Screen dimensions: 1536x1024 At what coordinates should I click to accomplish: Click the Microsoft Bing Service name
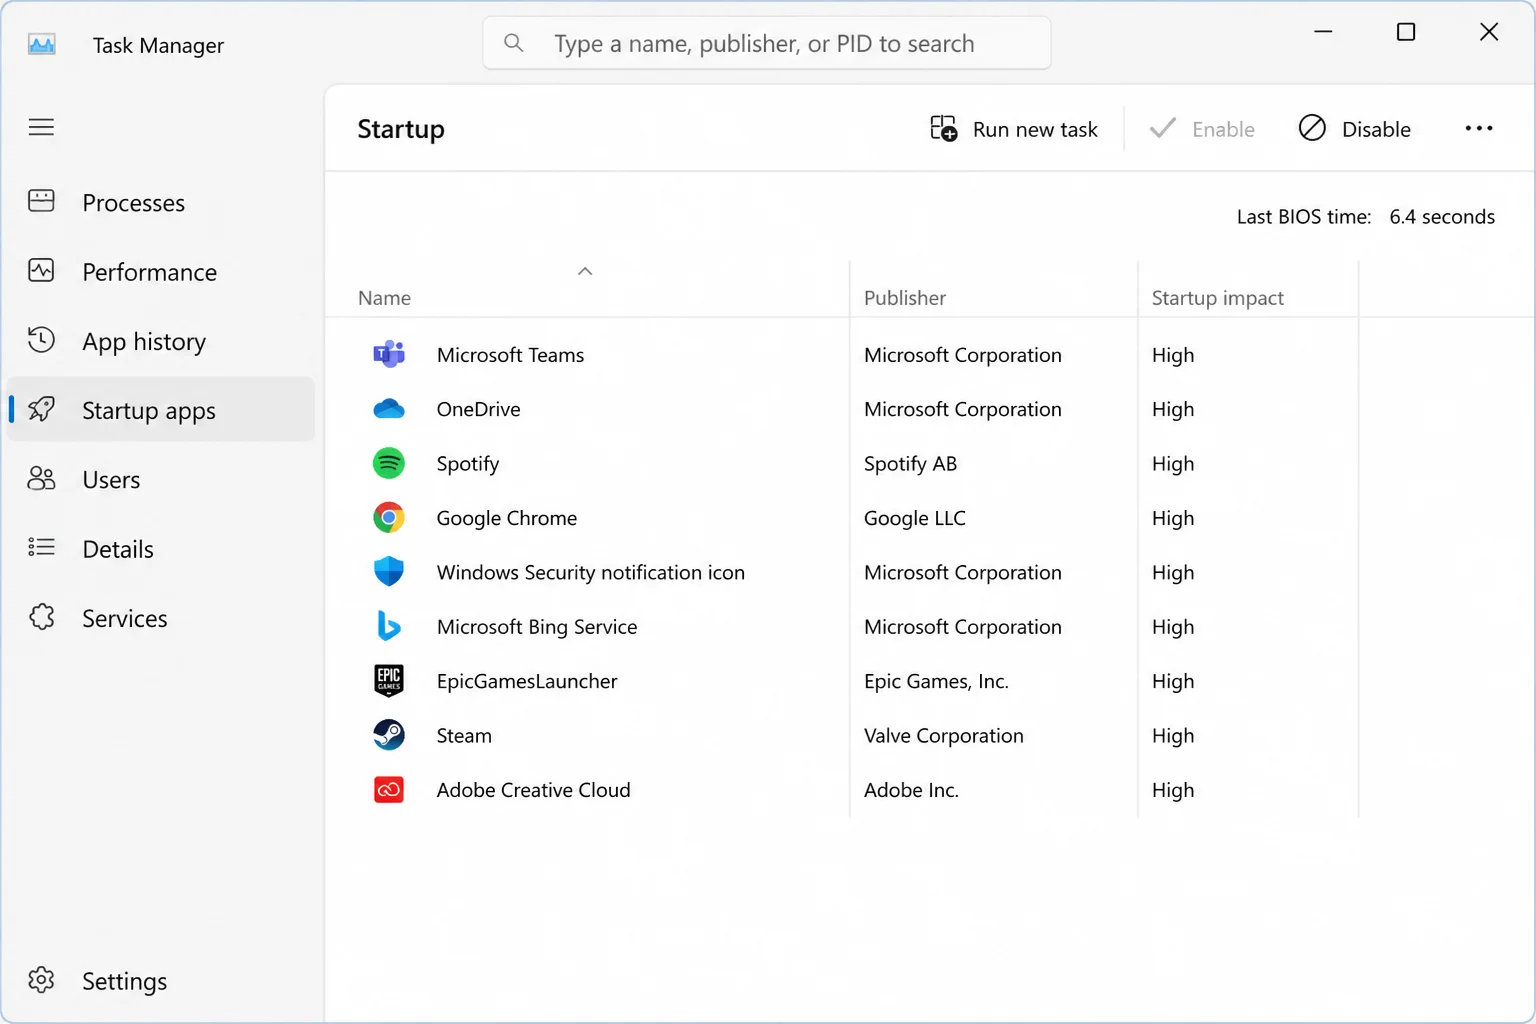coord(537,627)
